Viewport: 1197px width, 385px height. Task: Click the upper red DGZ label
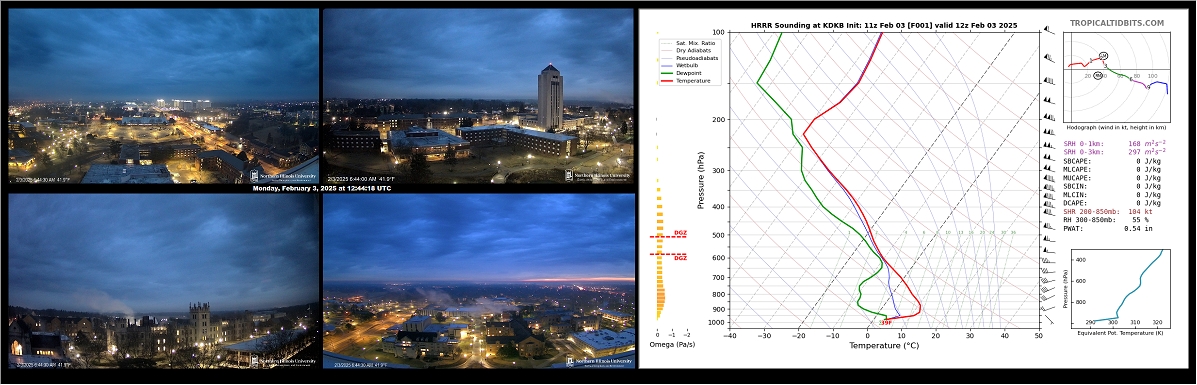tap(680, 233)
